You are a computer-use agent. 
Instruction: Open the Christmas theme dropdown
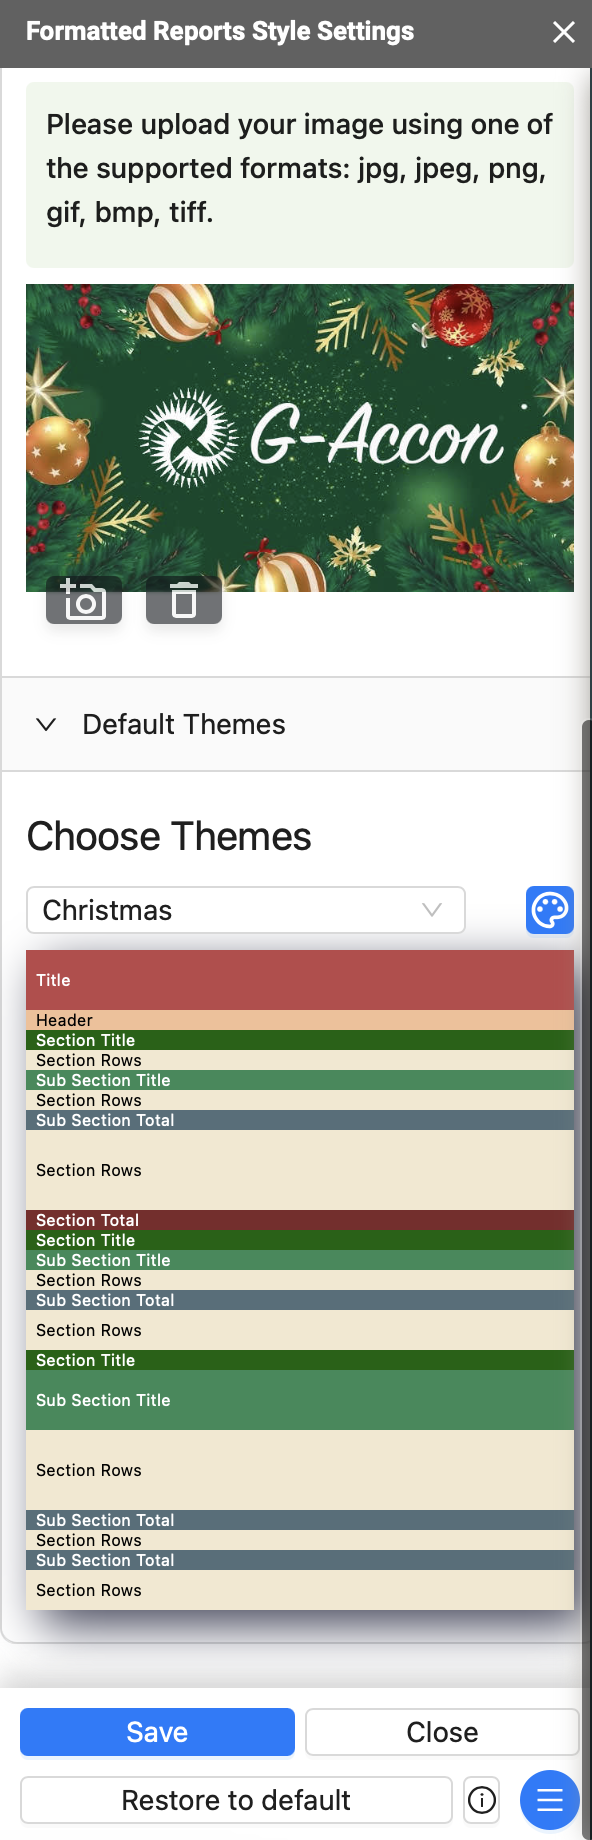(246, 910)
